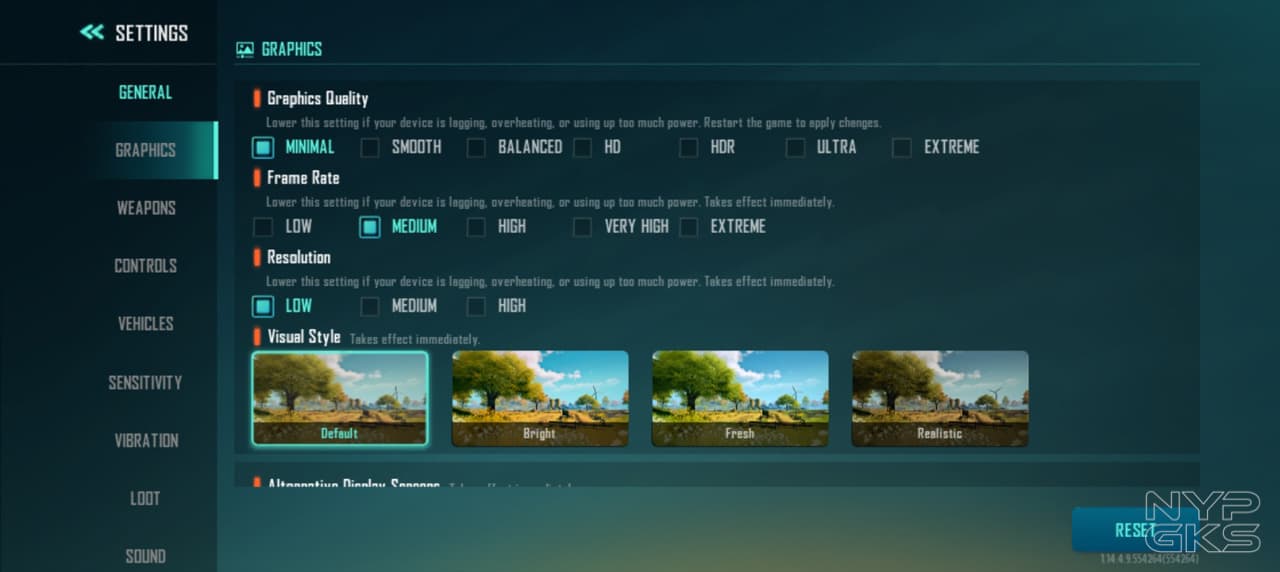This screenshot has width=1280, height=572.
Task: Enable the Balanced graphics quality checkbox
Action: click(476, 148)
